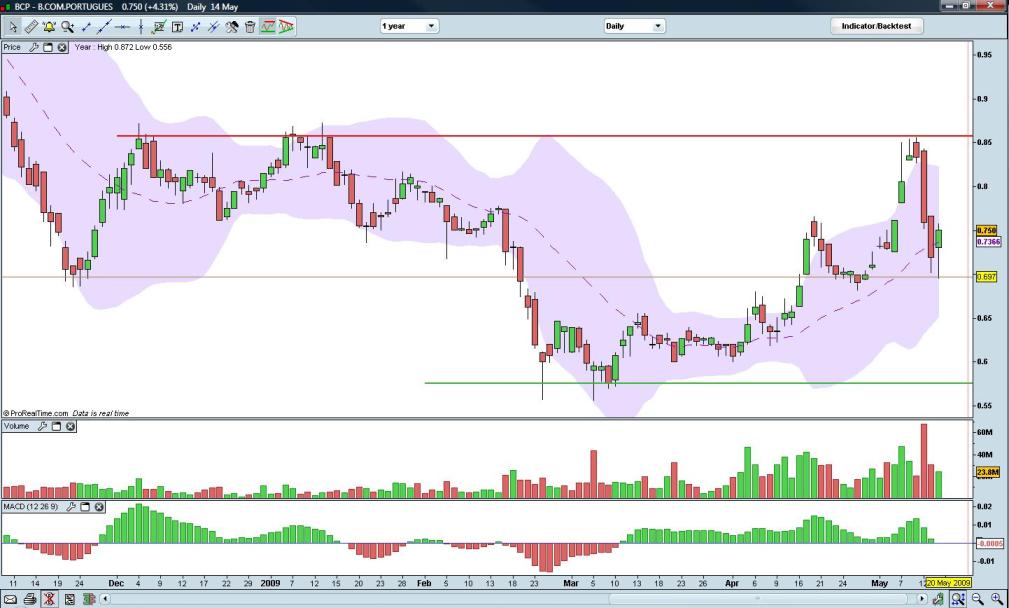The height and width of the screenshot is (608, 1009).
Task: Click the green hand icon in bottom bar
Action: pyautogui.click(x=939, y=600)
